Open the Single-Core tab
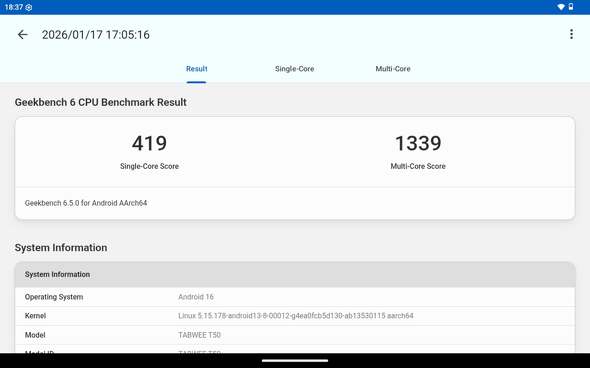Viewport: 590px width, 368px height. click(294, 69)
